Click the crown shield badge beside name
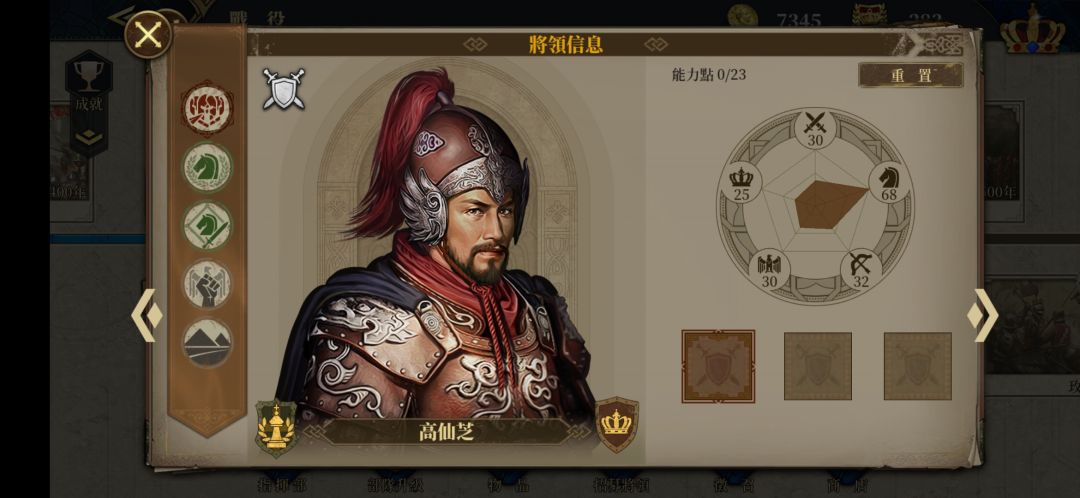 (x=617, y=424)
